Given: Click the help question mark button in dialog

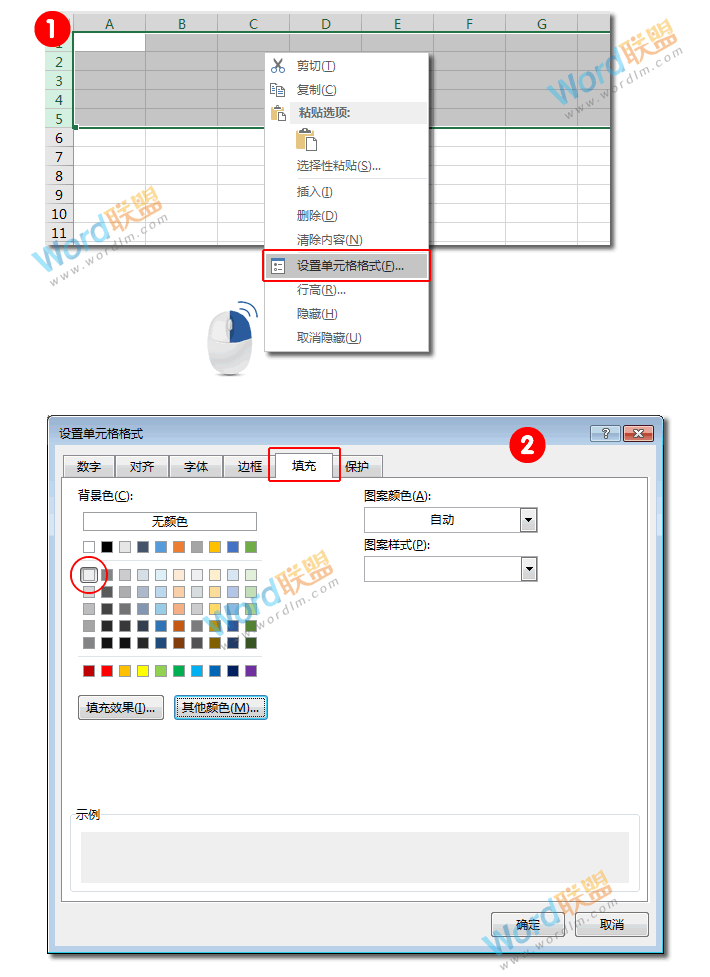Looking at the screenshot, I should (x=604, y=434).
